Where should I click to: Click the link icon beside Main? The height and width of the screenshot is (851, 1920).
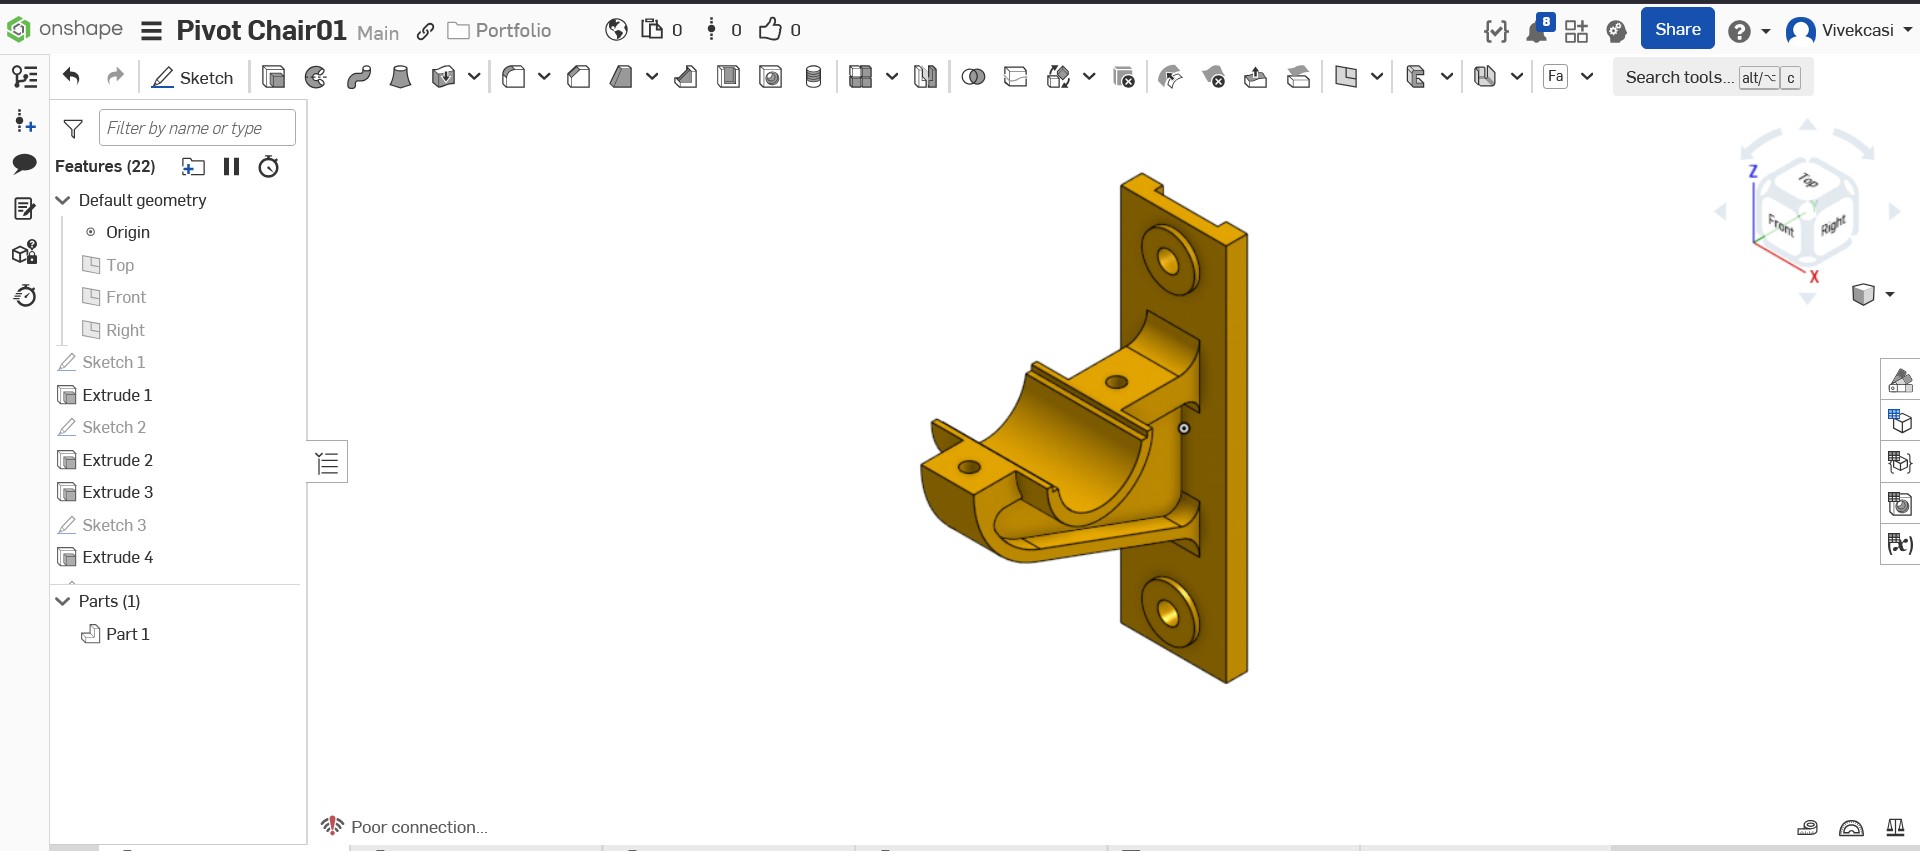425,31
